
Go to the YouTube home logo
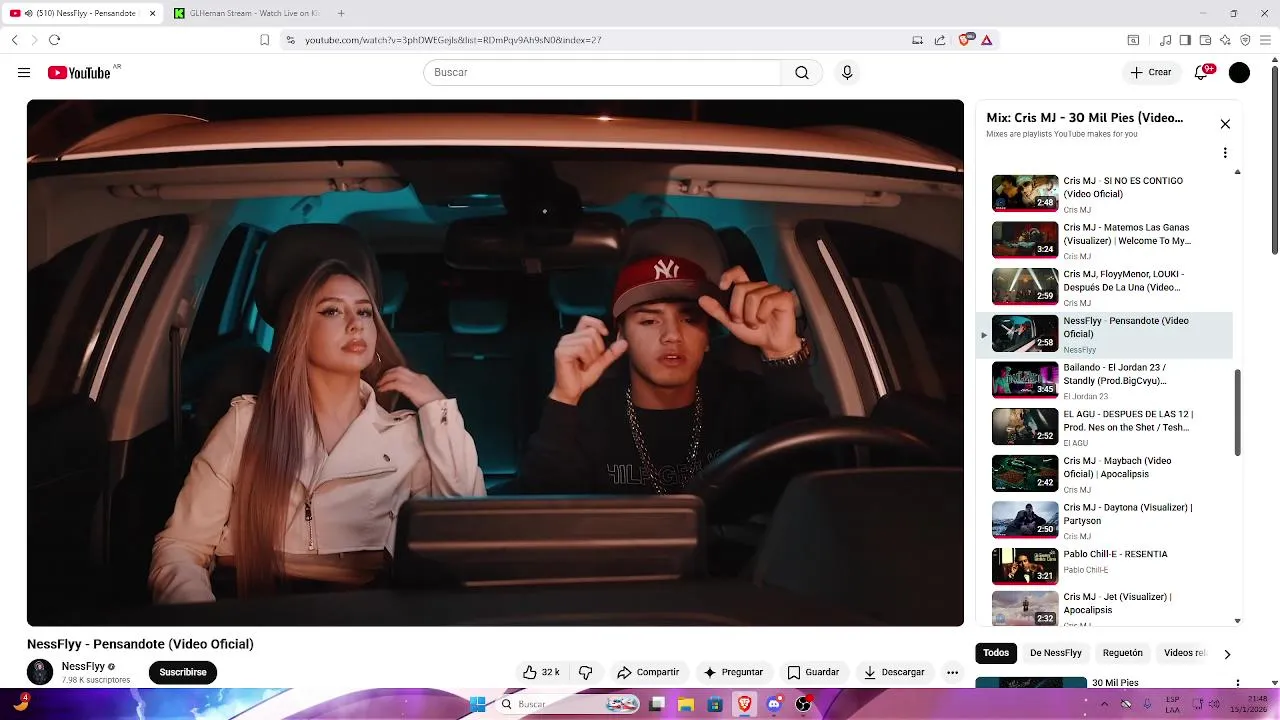(79, 73)
